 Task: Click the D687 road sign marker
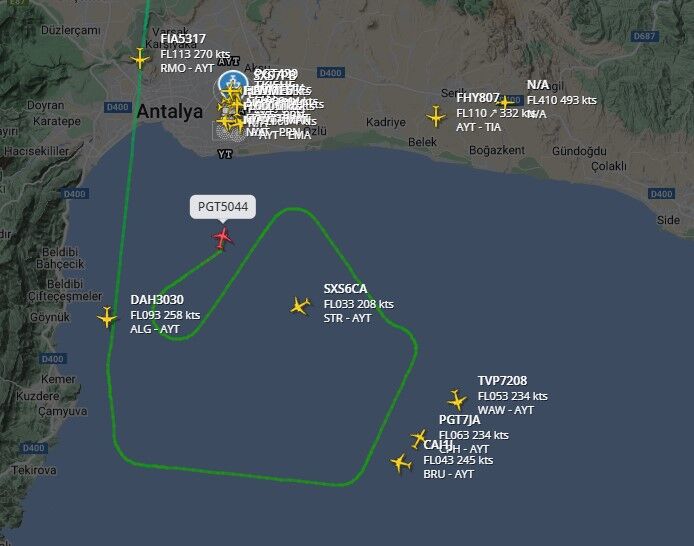pos(644,36)
